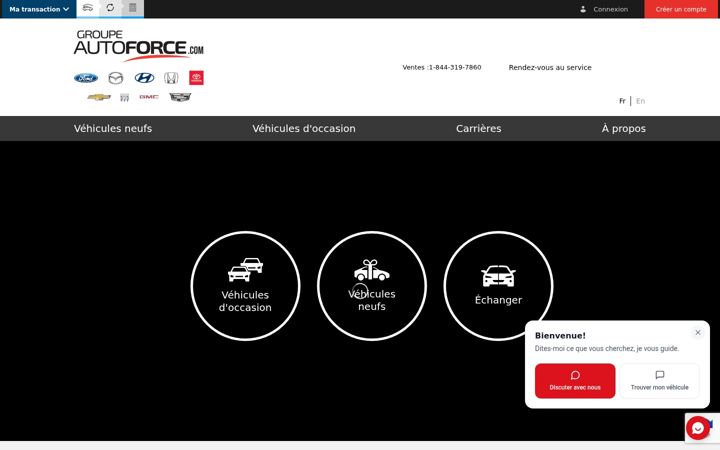720x450 pixels.
Task: Expand the Ma transaction dropdown
Action: [39, 9]
